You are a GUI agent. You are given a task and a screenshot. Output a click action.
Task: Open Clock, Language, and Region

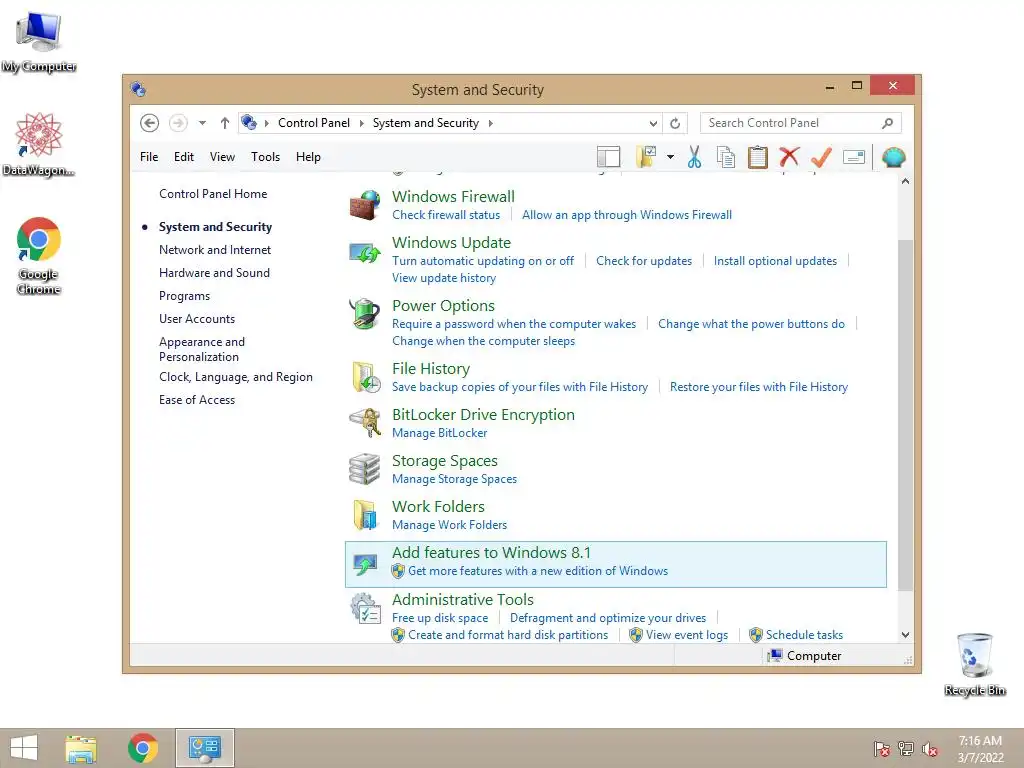click(236, 377)
